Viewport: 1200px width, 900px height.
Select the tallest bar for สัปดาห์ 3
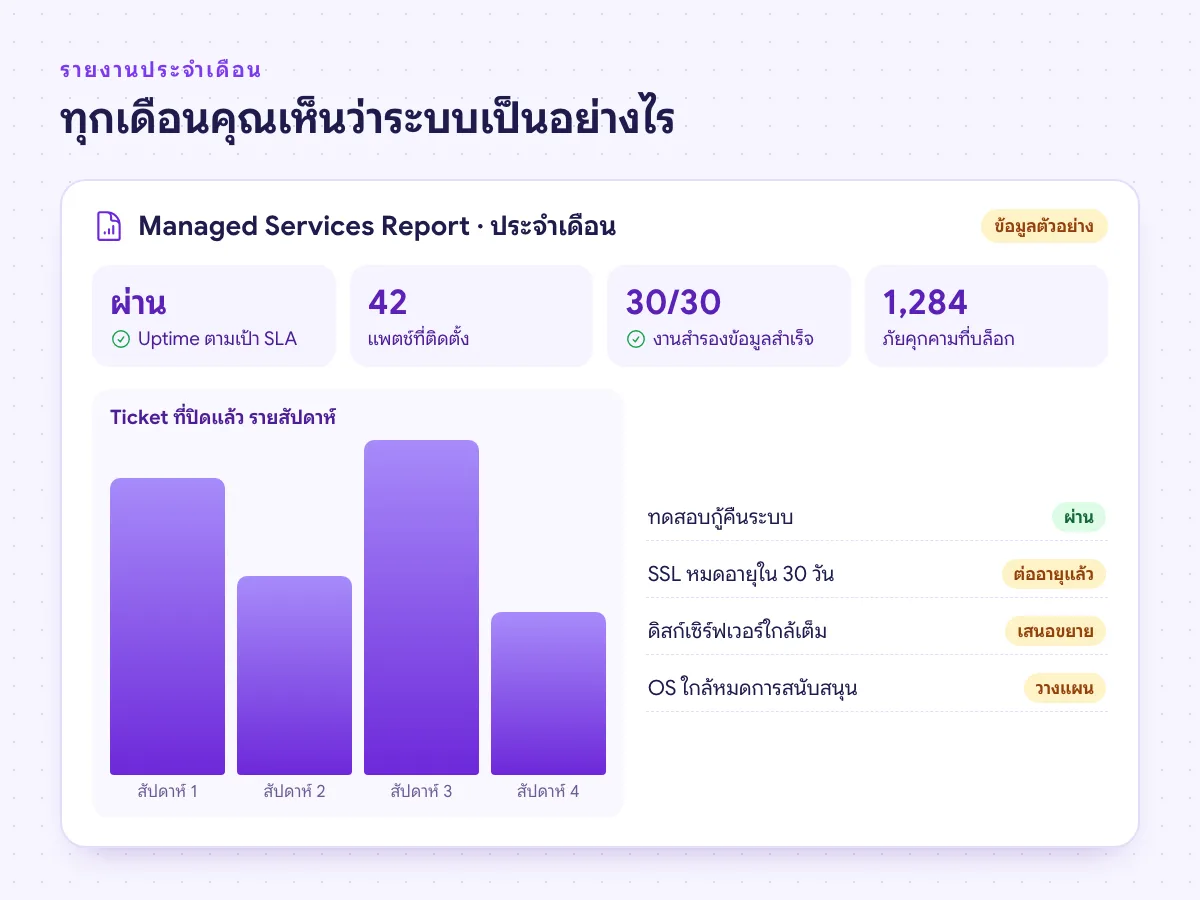coord(421,607)
